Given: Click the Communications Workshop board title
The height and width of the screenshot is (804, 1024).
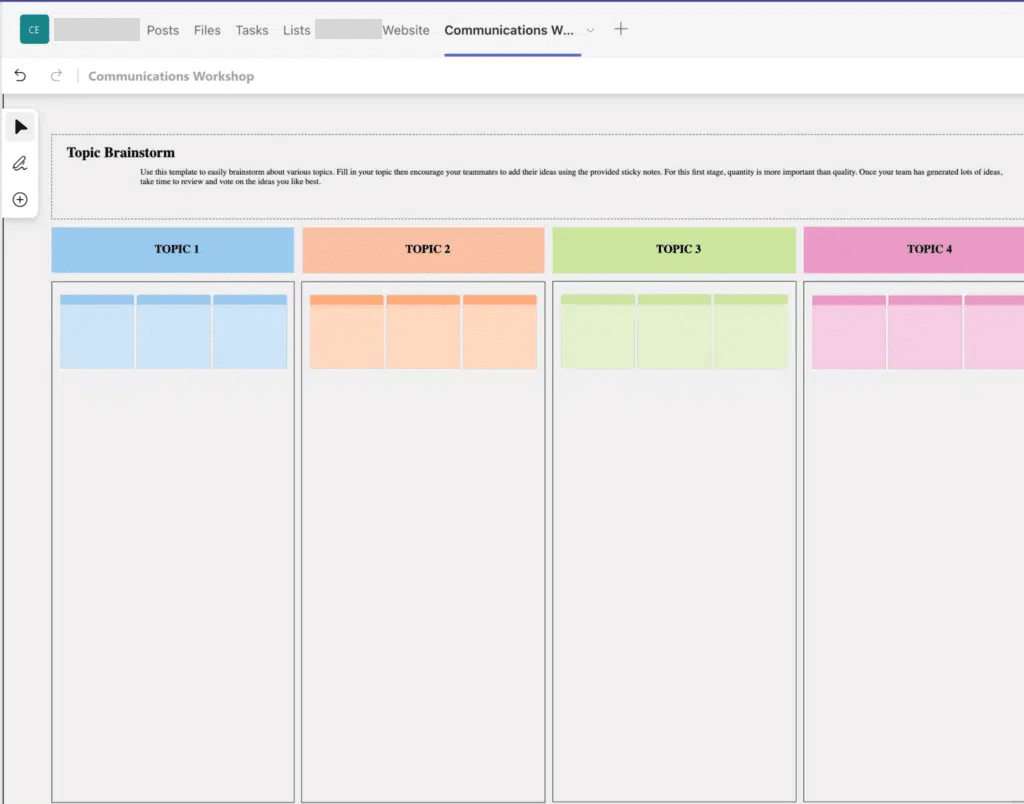Looking at the screenshot, I should point(171,76).
